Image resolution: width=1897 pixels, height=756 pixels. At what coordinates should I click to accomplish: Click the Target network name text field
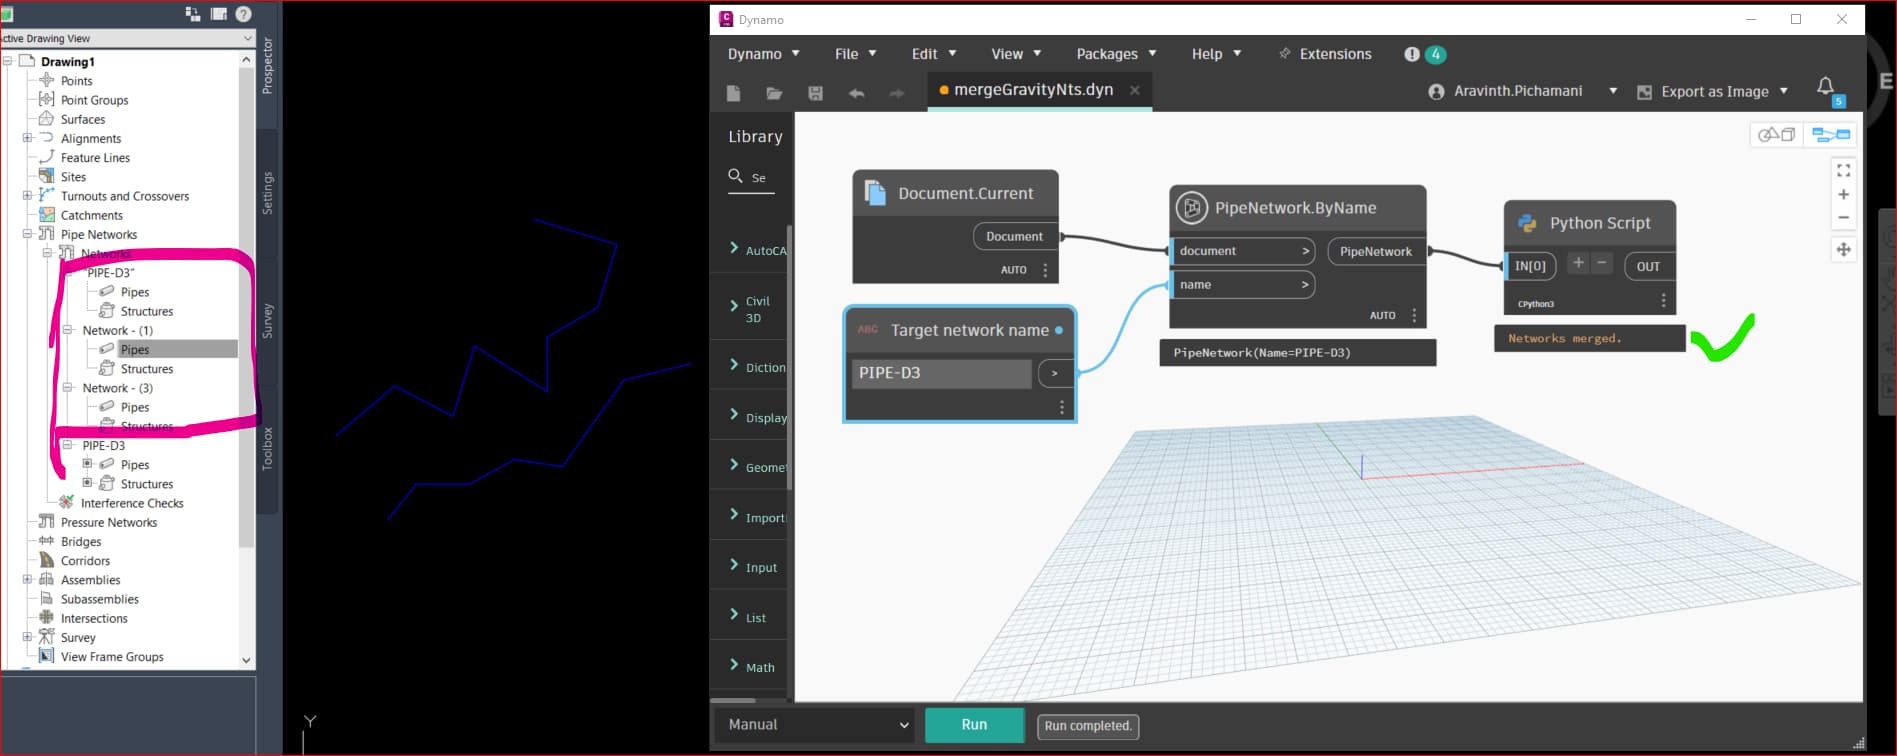pyautogui.click(x=942, y=373)
